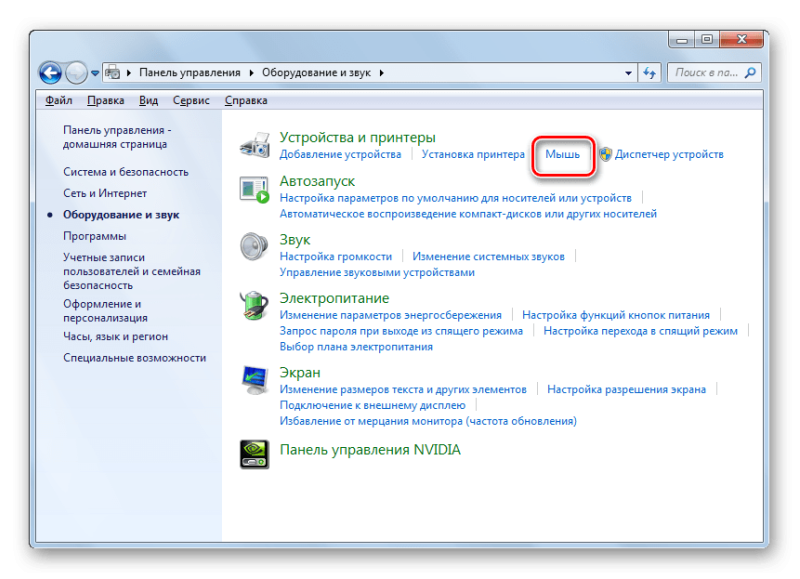The image size is (800, 579).
Task: Select 'Панель управления' breadcrumb segment
Action: coord(190,73)
